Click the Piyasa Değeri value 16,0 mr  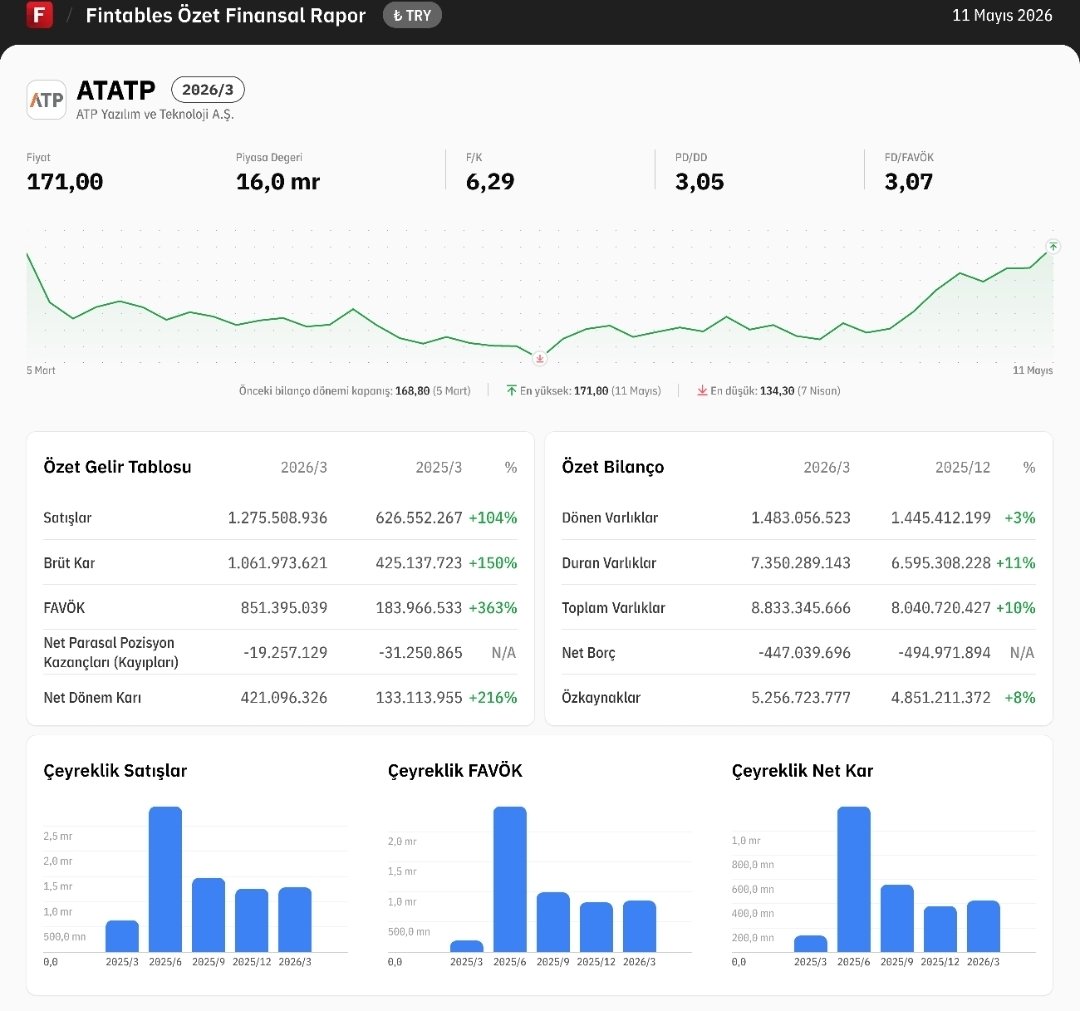point(278,182)
